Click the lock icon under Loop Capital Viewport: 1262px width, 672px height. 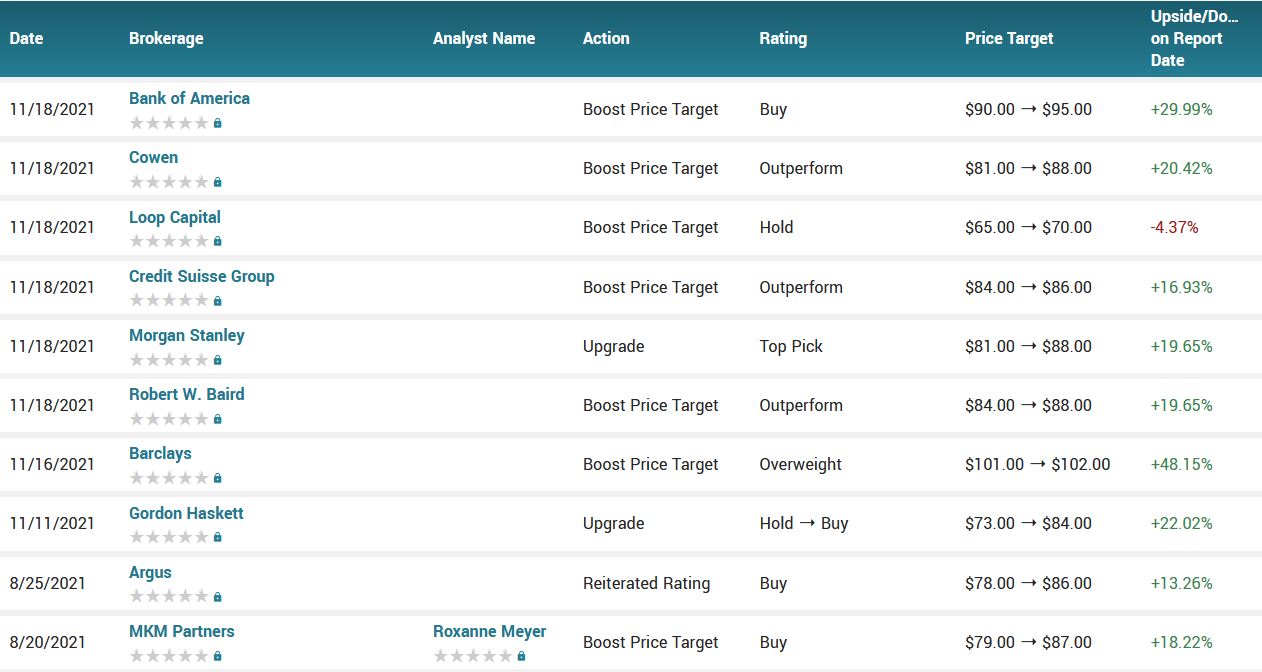217,241
